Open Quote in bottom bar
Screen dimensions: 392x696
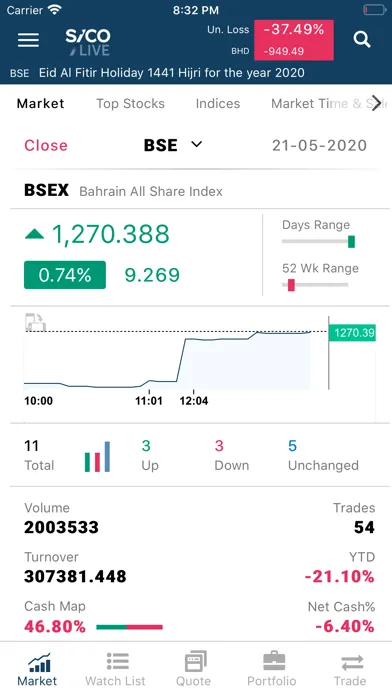(194, 669)
